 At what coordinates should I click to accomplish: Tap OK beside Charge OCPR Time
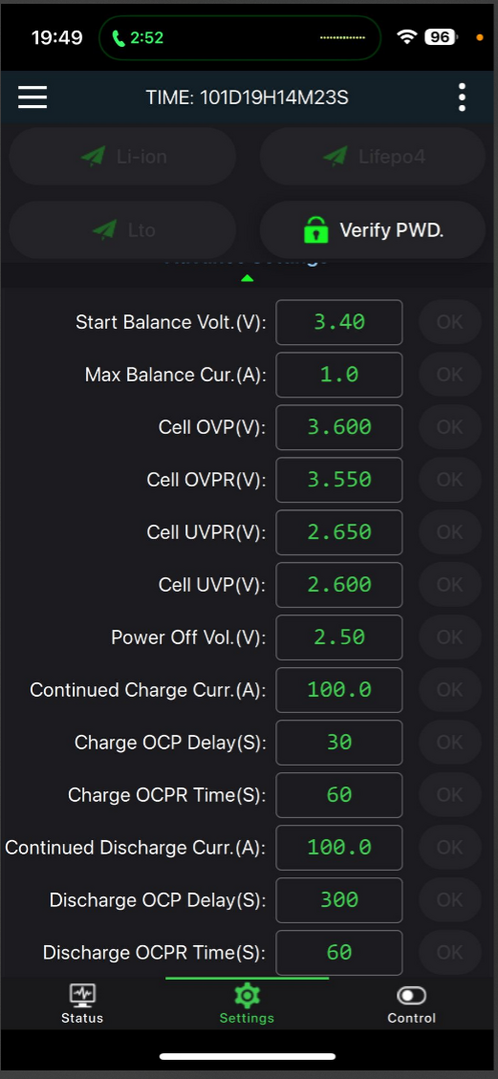pyautogui.click(x=450, y=795)
